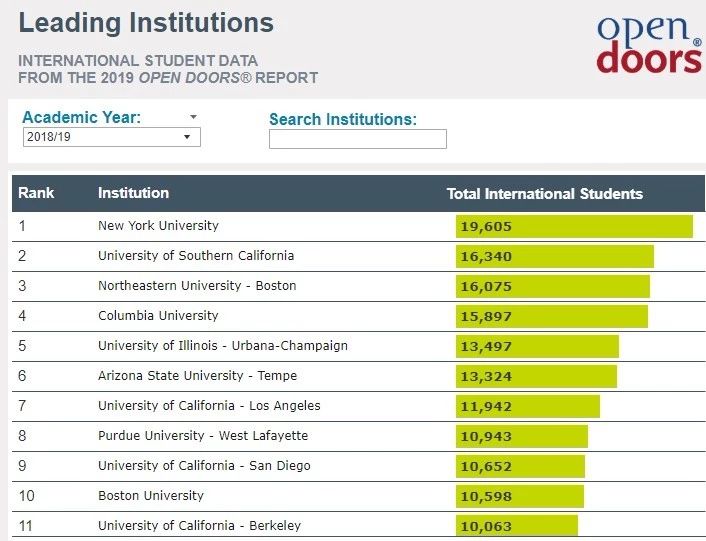The height and width of the screenshot is (541, 706).
Task: Click University of Illinois - Urbana-Champaign
Action: [223, 346]
